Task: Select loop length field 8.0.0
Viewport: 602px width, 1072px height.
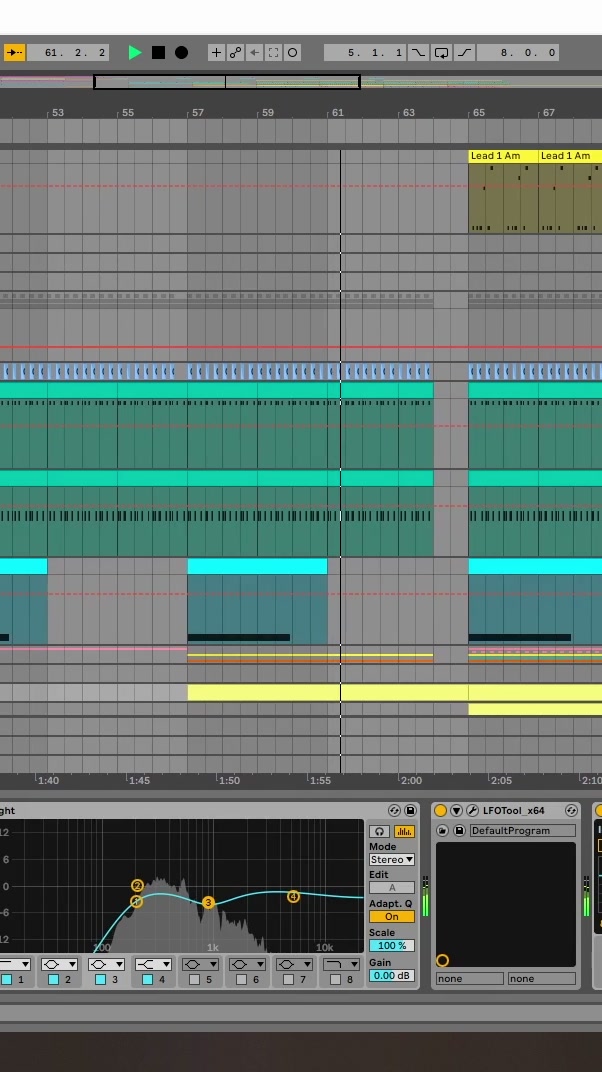Action: point(518,53)
